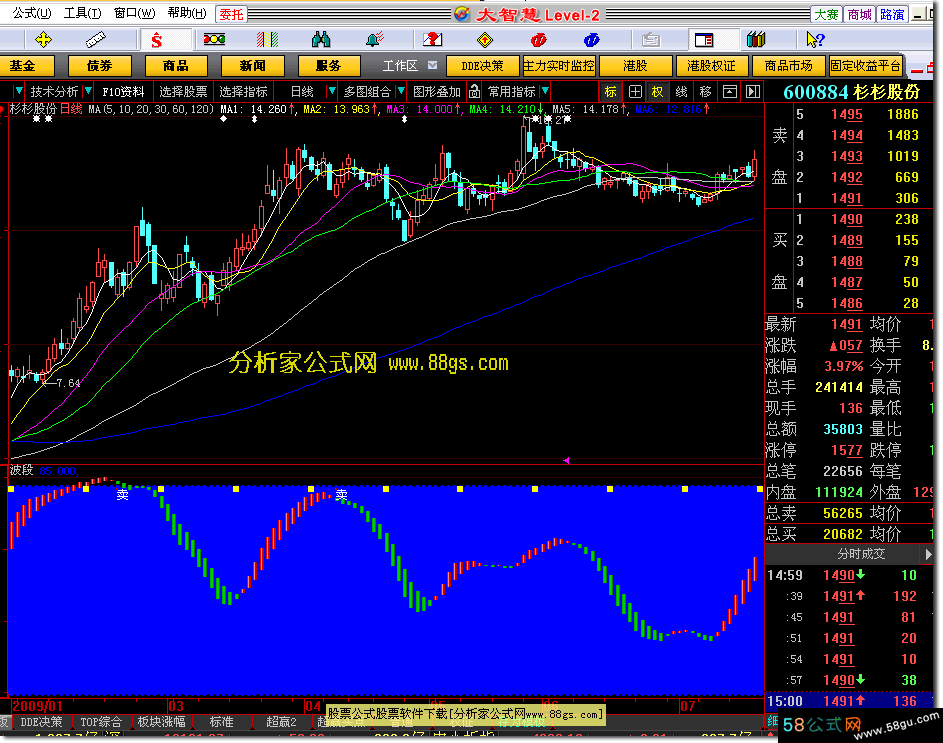Image resolution: width=943 pixels, height=743 pixels.
Task: Click the yellow crosshair toolbar icon
Action: [43, 40]
